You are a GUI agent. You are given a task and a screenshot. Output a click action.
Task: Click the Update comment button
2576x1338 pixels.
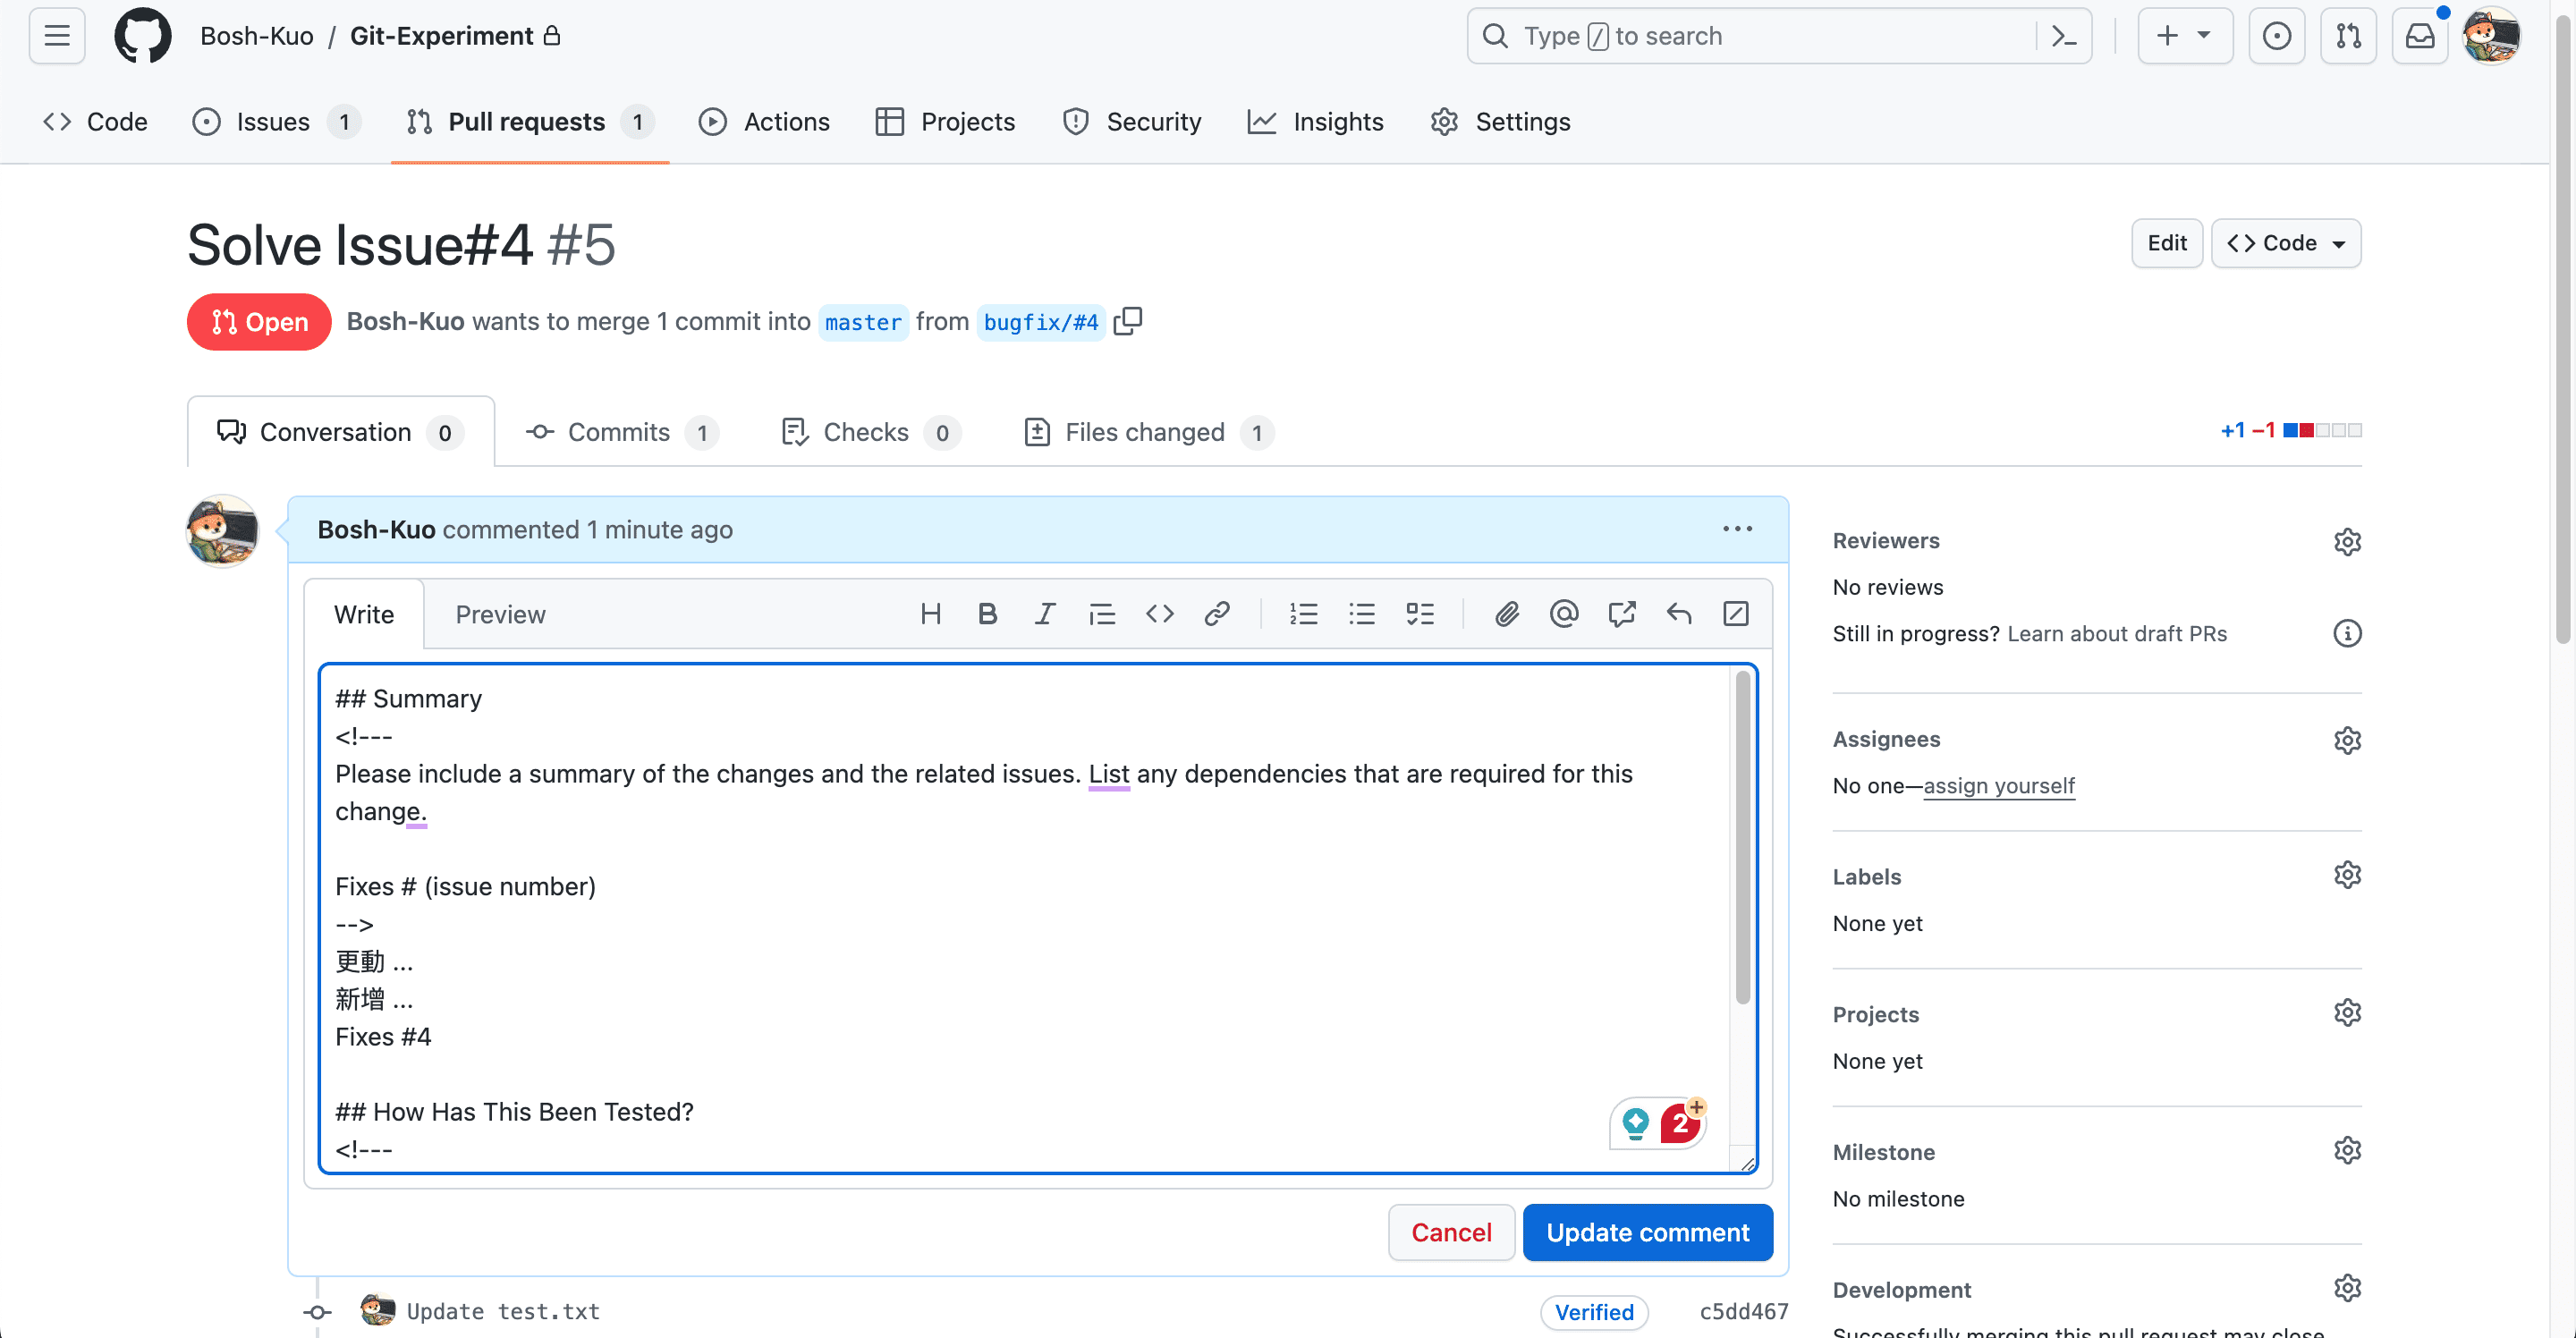(1647, 1232)
